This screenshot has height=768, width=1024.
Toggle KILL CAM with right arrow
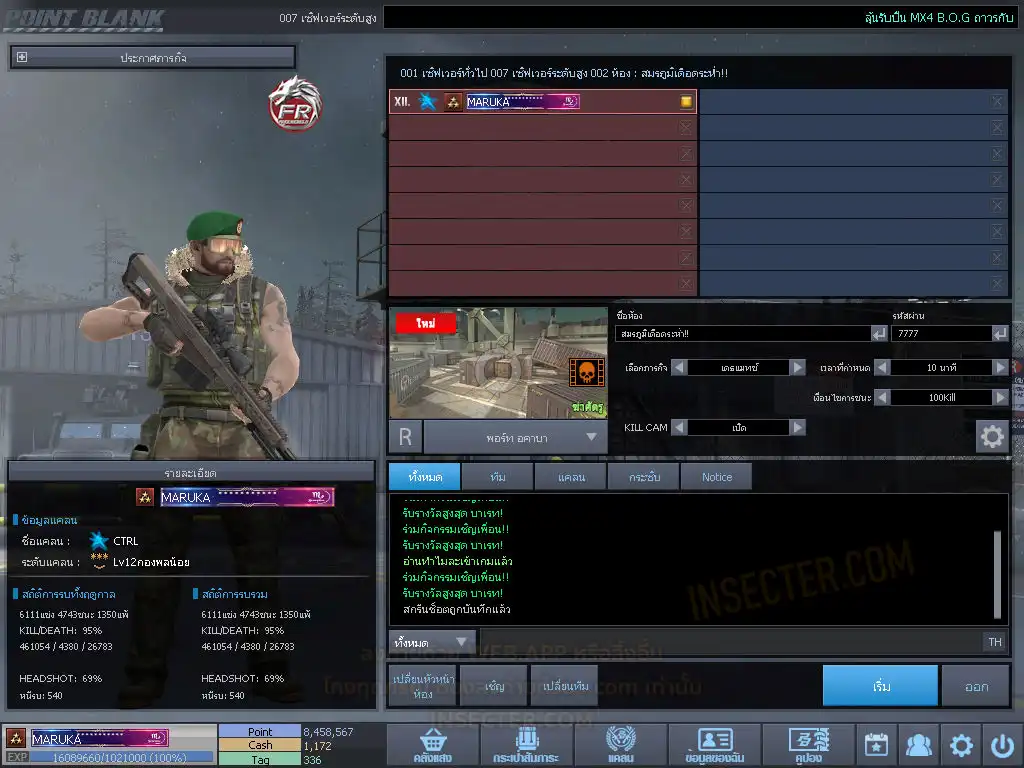(797, 427)
